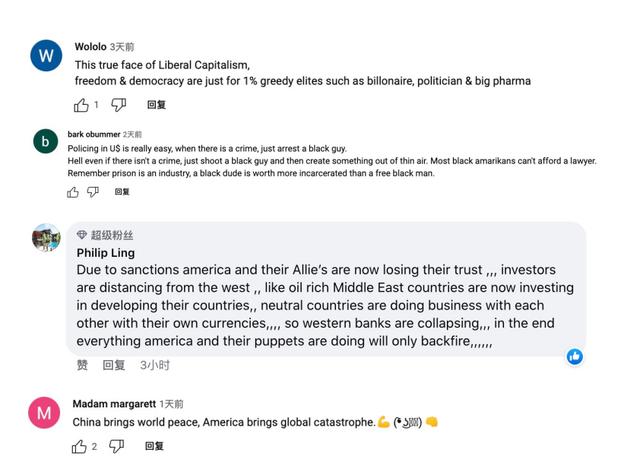Open Madam margarett's pink avatar
The width and height of the screenshot is (640, 475).
pos(44,413)
